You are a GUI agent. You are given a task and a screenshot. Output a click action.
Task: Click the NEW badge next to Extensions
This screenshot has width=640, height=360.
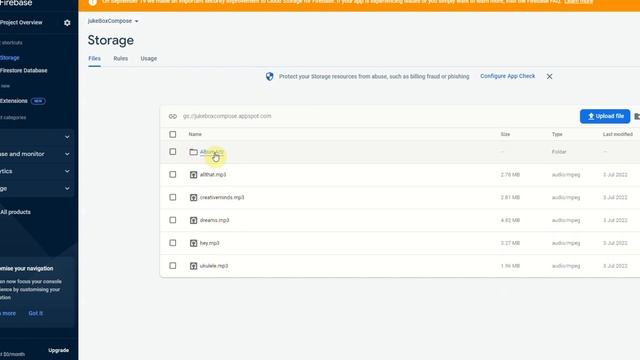click(38, 101)
